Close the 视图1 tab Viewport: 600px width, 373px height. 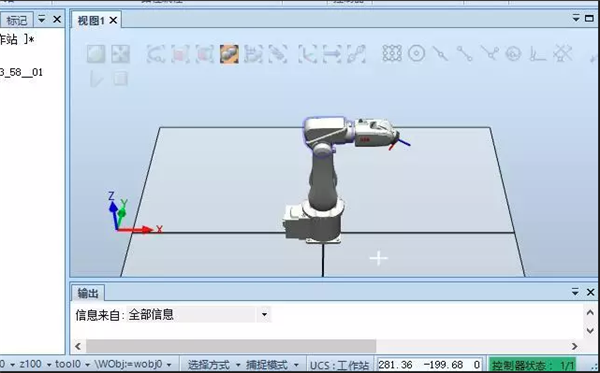pyautogui.click(x=113, y=20)
